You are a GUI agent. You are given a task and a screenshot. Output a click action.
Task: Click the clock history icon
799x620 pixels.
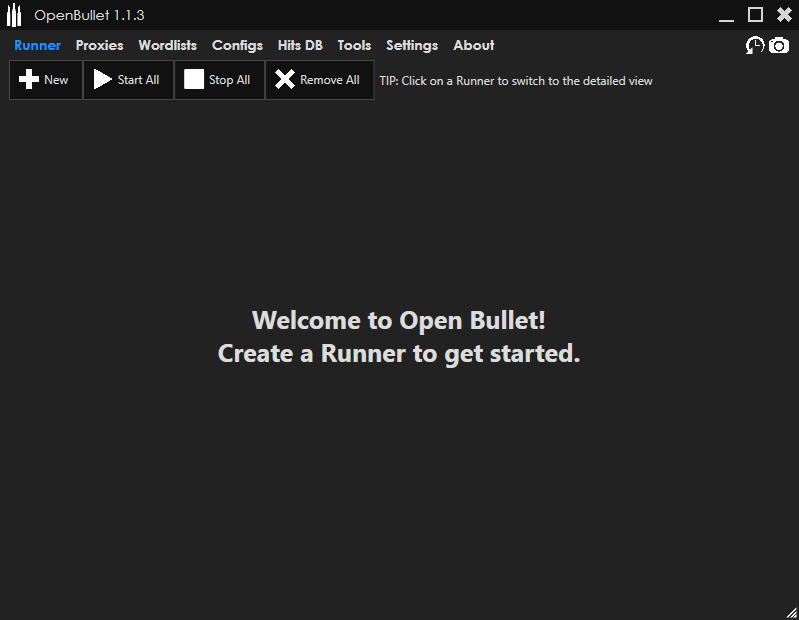[755, 45]
